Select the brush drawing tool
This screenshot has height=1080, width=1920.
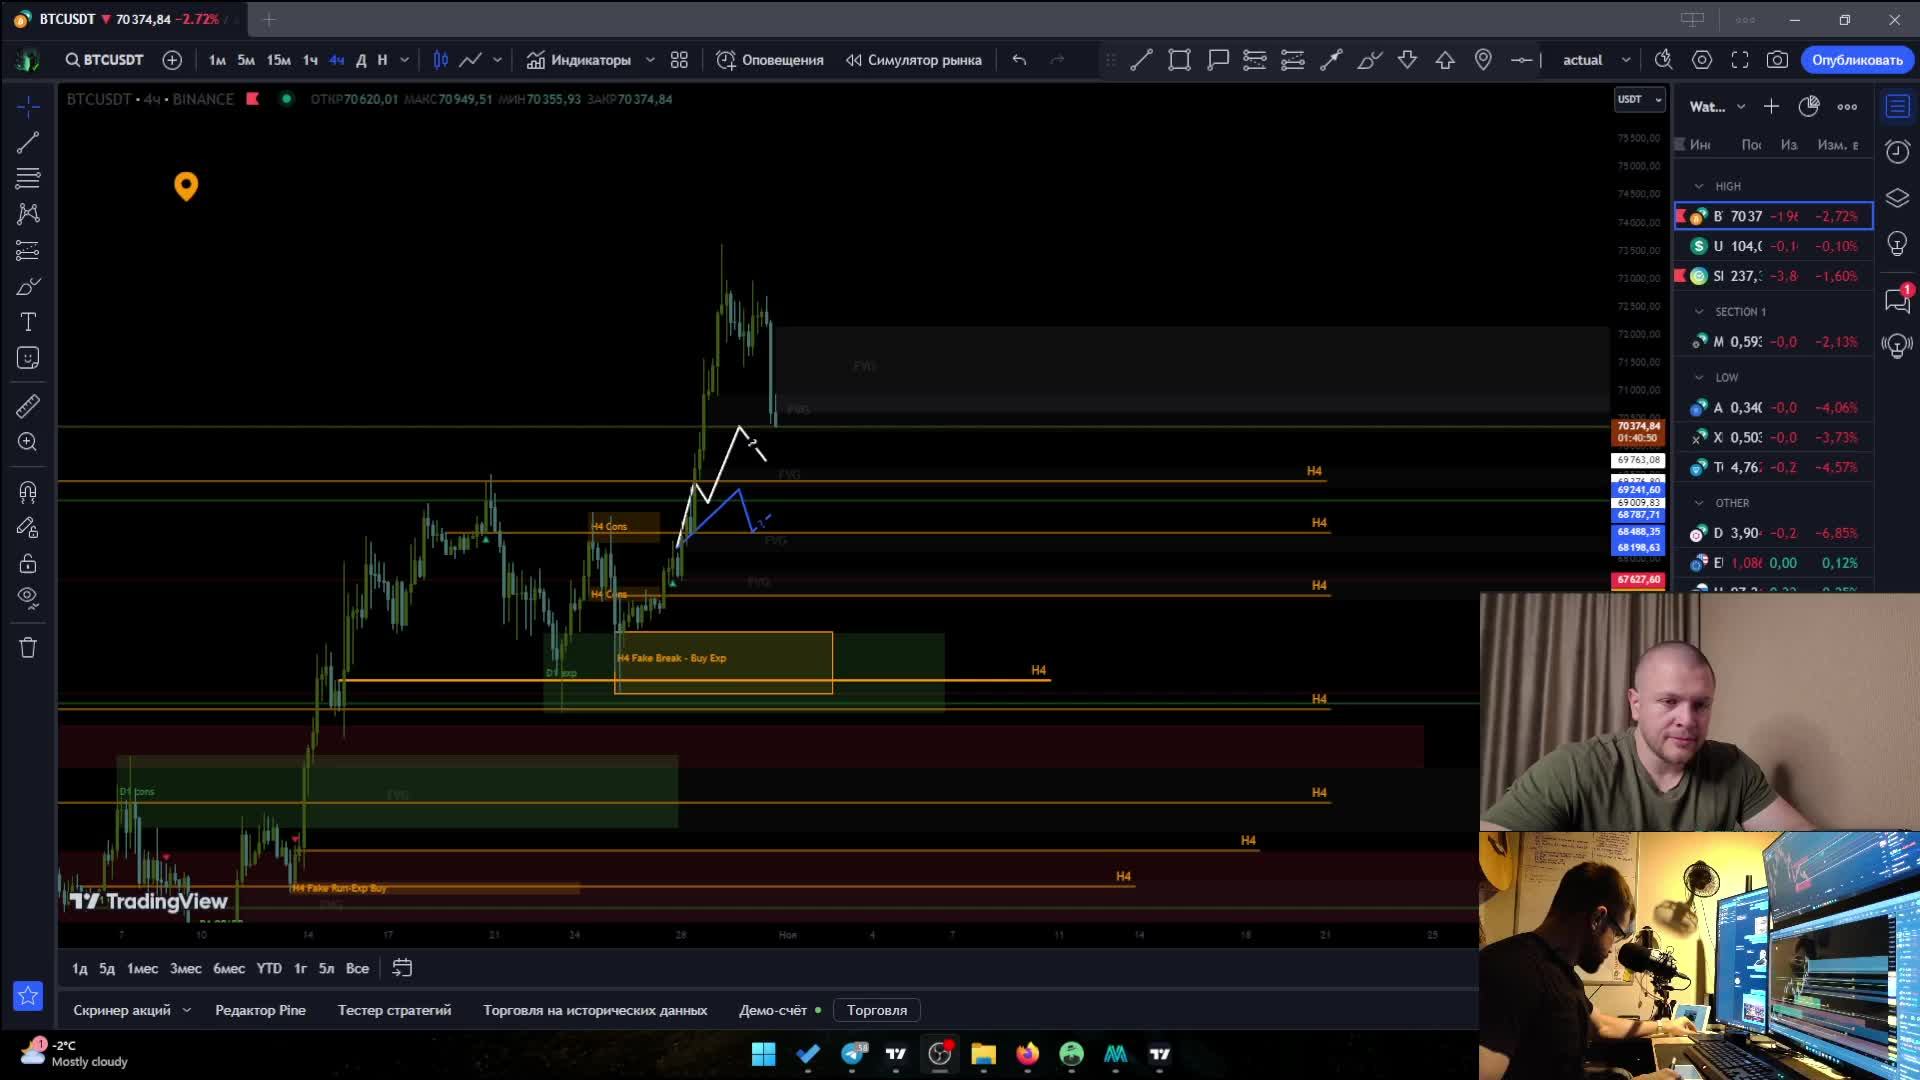click(28, 287)
